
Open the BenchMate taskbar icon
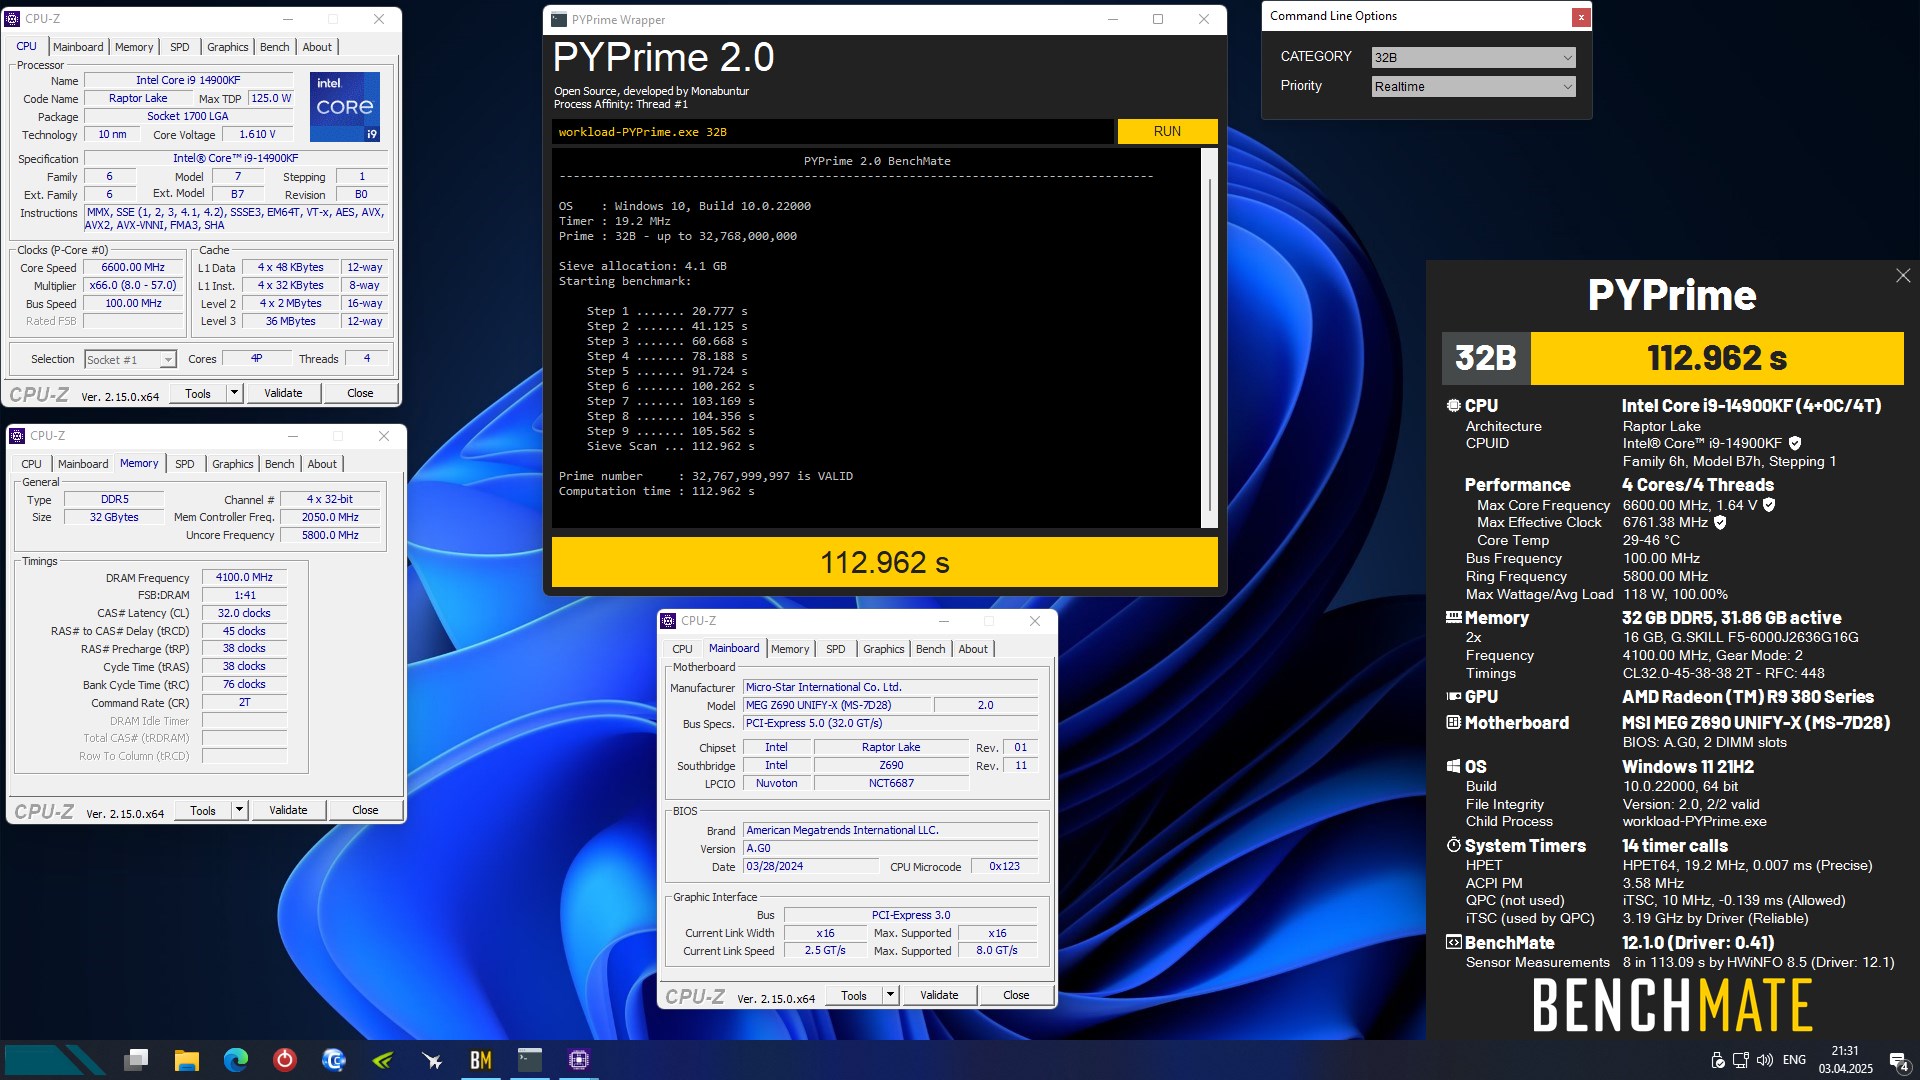click(x=481, y=1060)
